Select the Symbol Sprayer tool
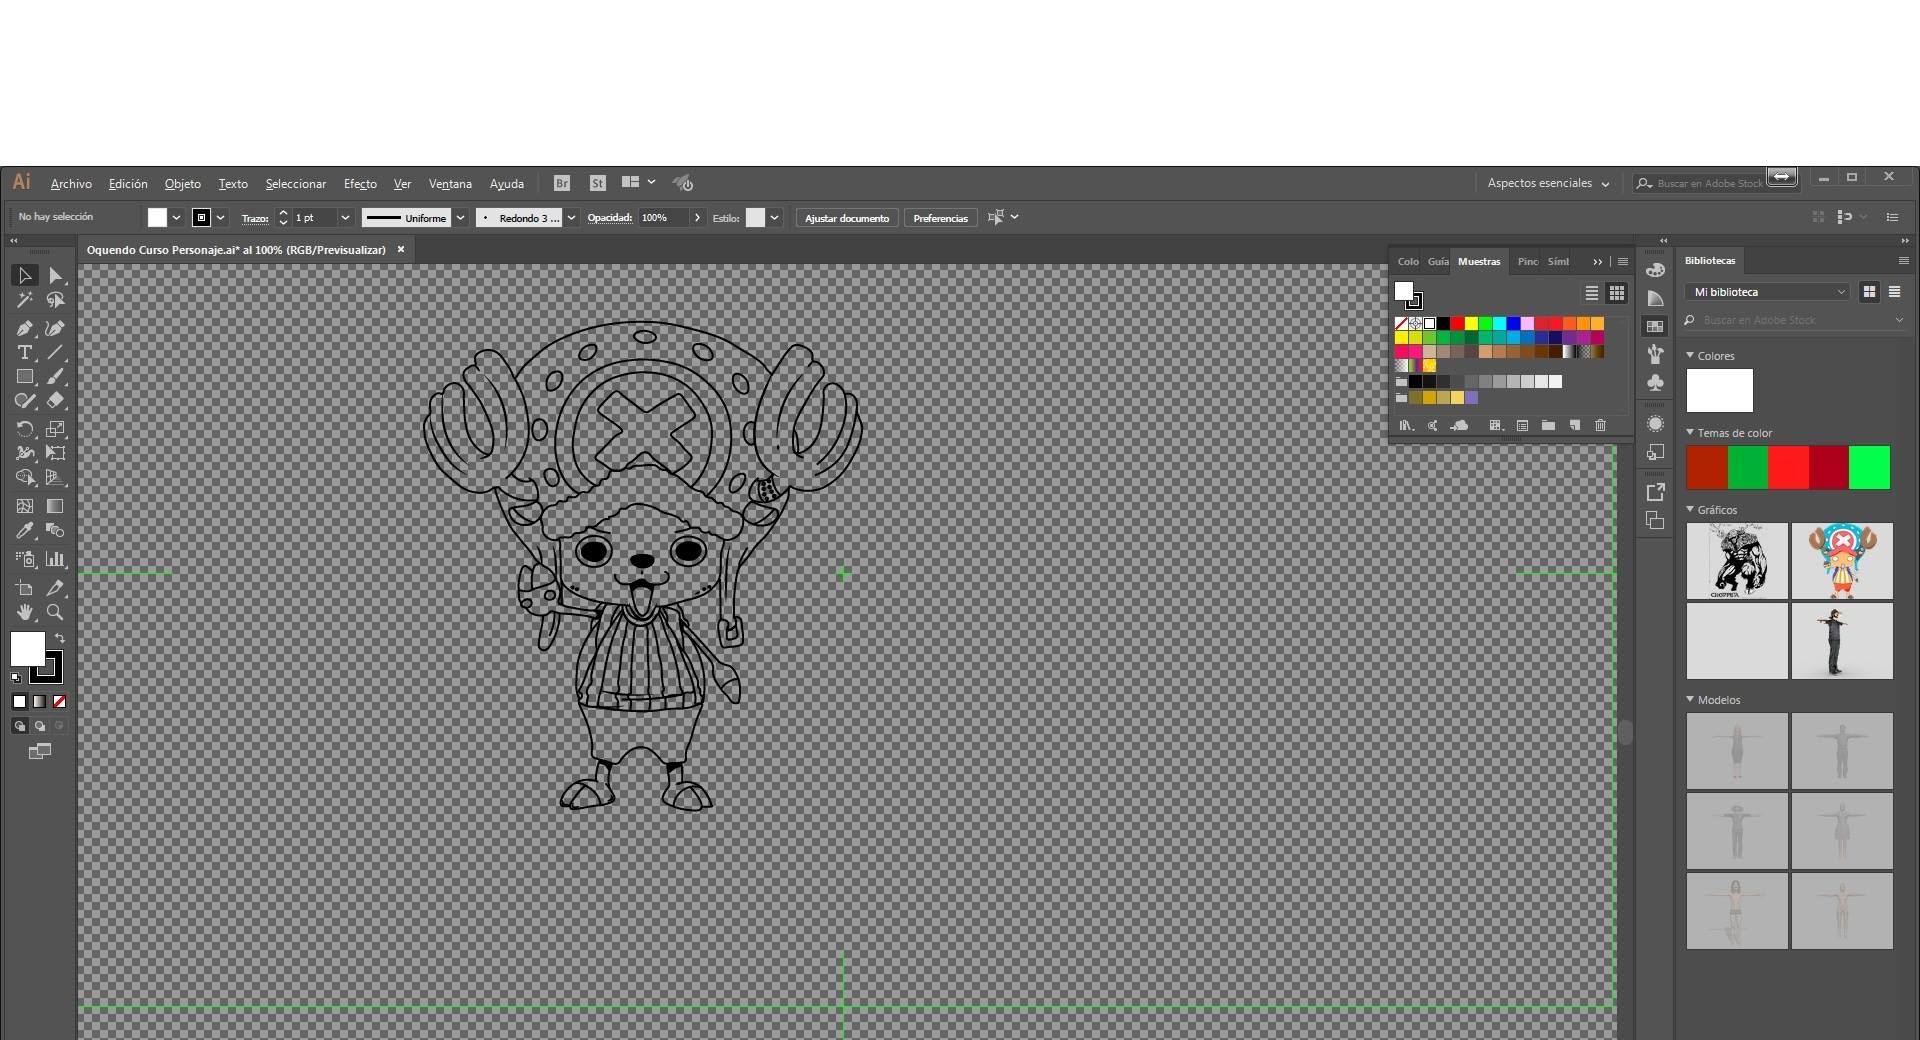1920x1040 pixels. (25, 559)
